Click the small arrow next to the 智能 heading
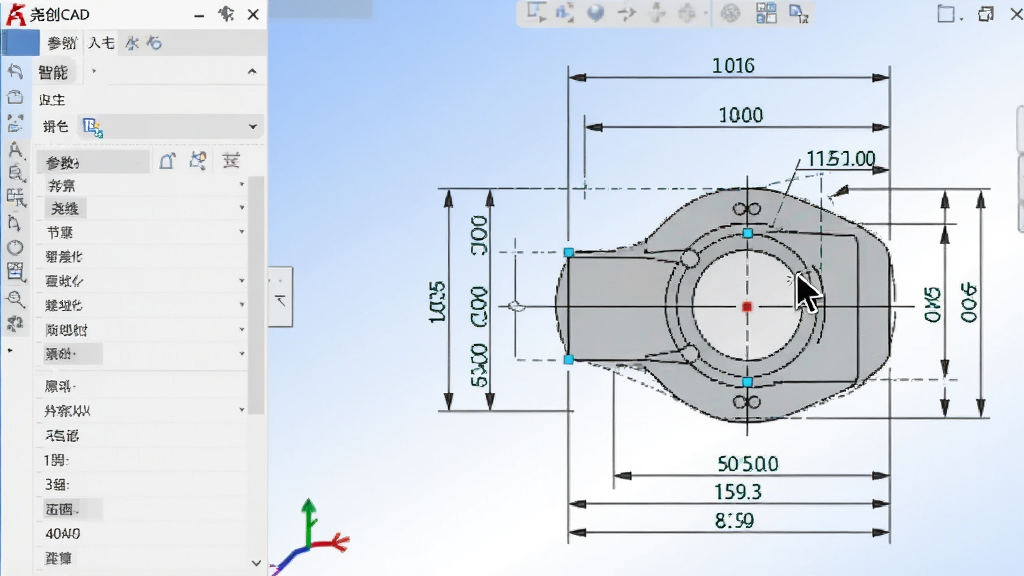Image resolution: width=1024 pixels, height=576 pixels. pos(94,71)
